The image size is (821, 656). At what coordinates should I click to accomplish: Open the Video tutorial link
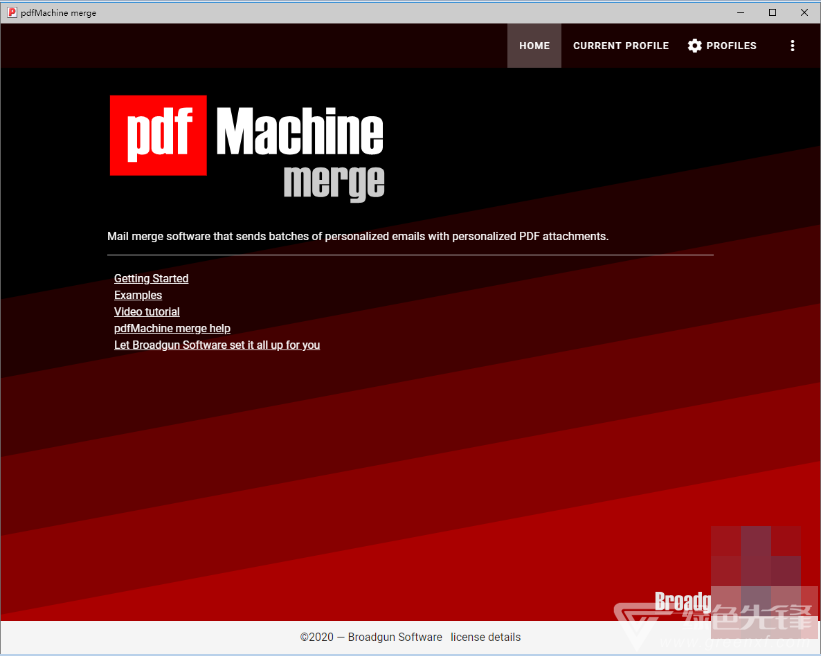pos(147,312)
